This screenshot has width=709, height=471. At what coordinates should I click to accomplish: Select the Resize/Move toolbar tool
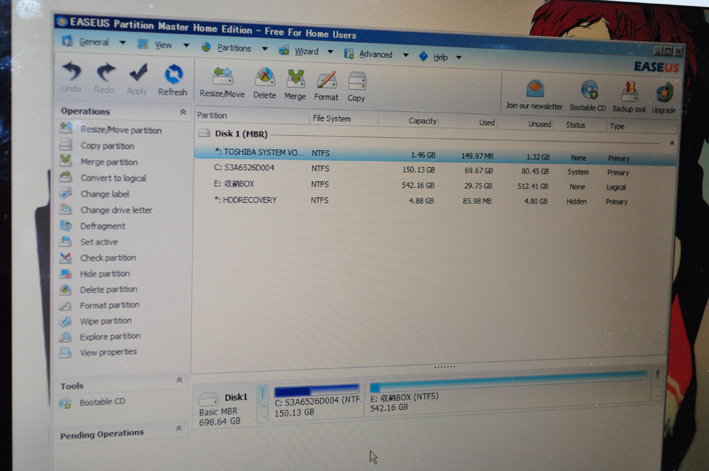coord(222,83)
